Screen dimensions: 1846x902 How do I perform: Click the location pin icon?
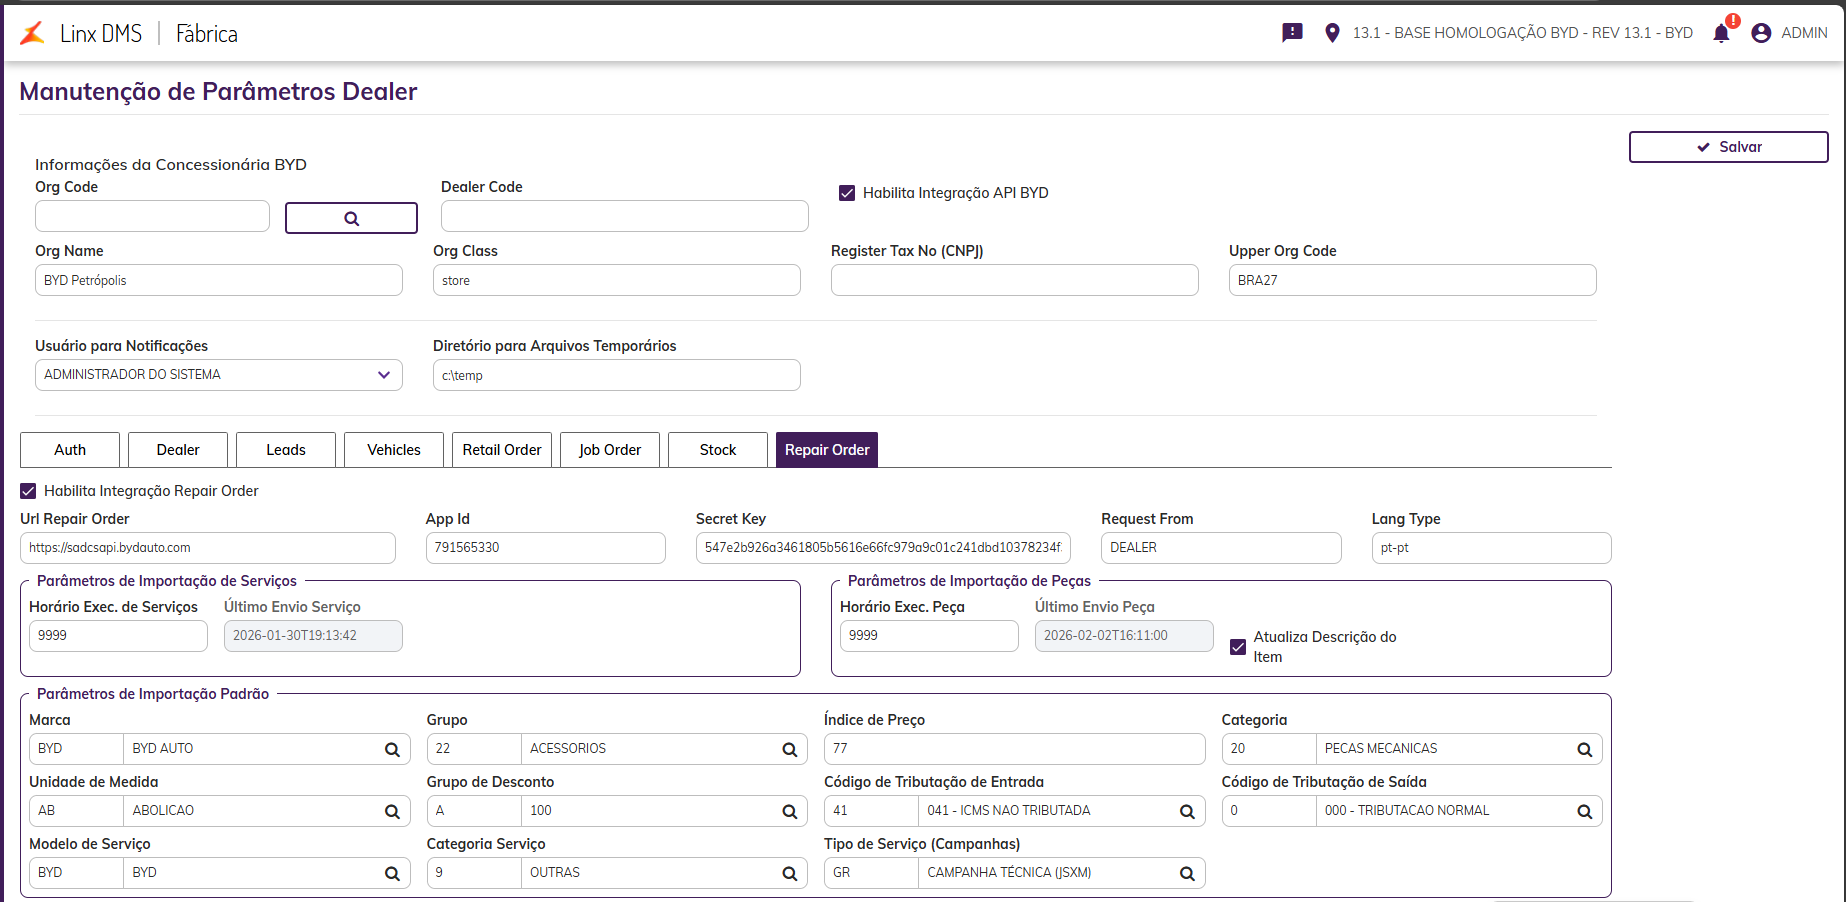point(1332,33)
